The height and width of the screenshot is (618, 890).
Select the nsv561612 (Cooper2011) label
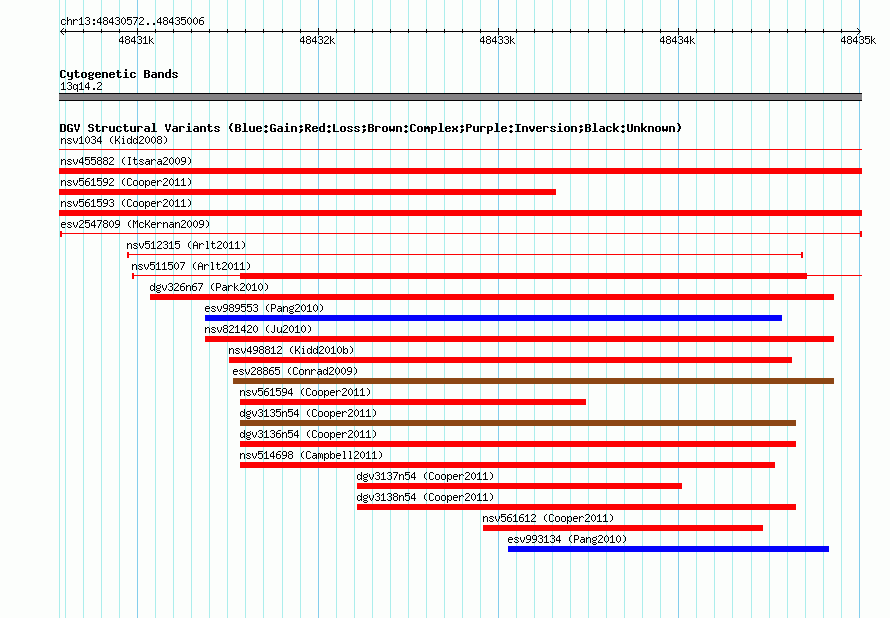[x=548, y=518]
